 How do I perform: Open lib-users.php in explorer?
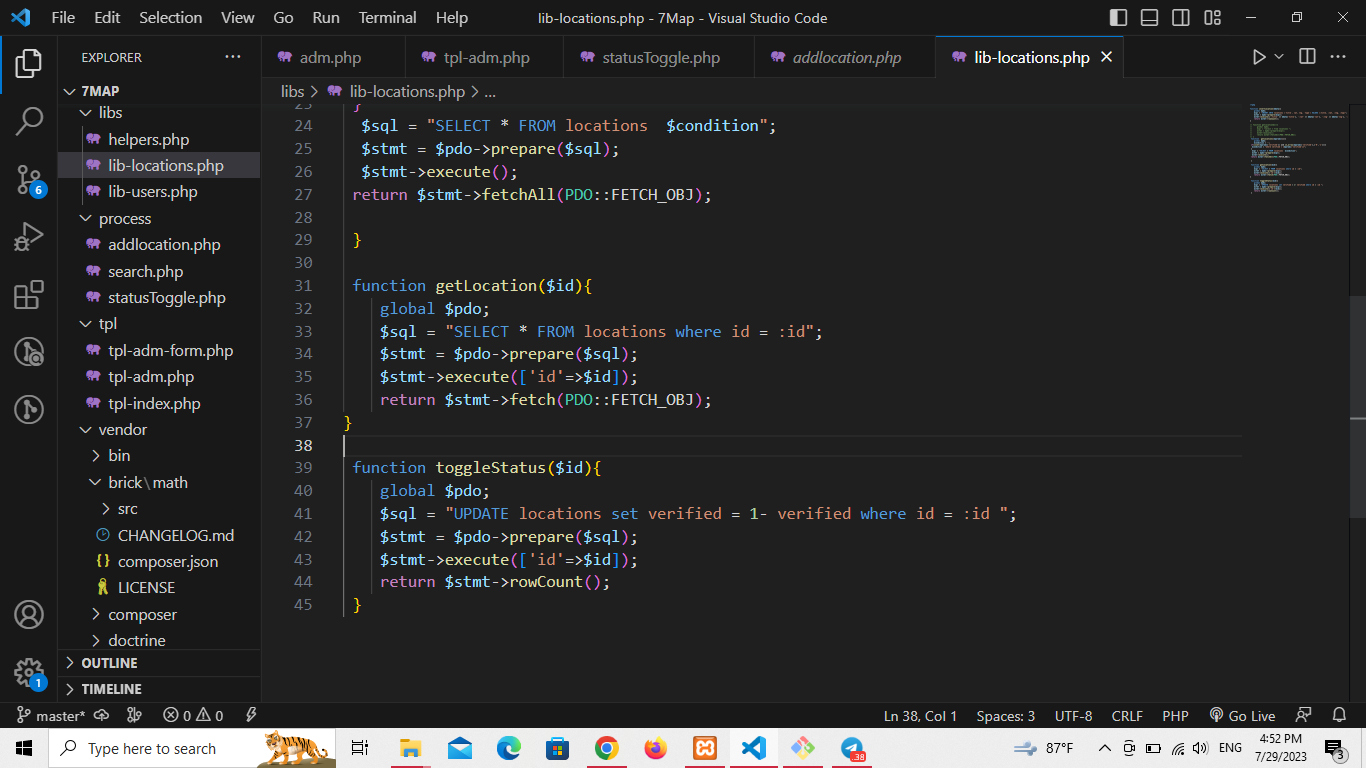[x=160, y=192]
